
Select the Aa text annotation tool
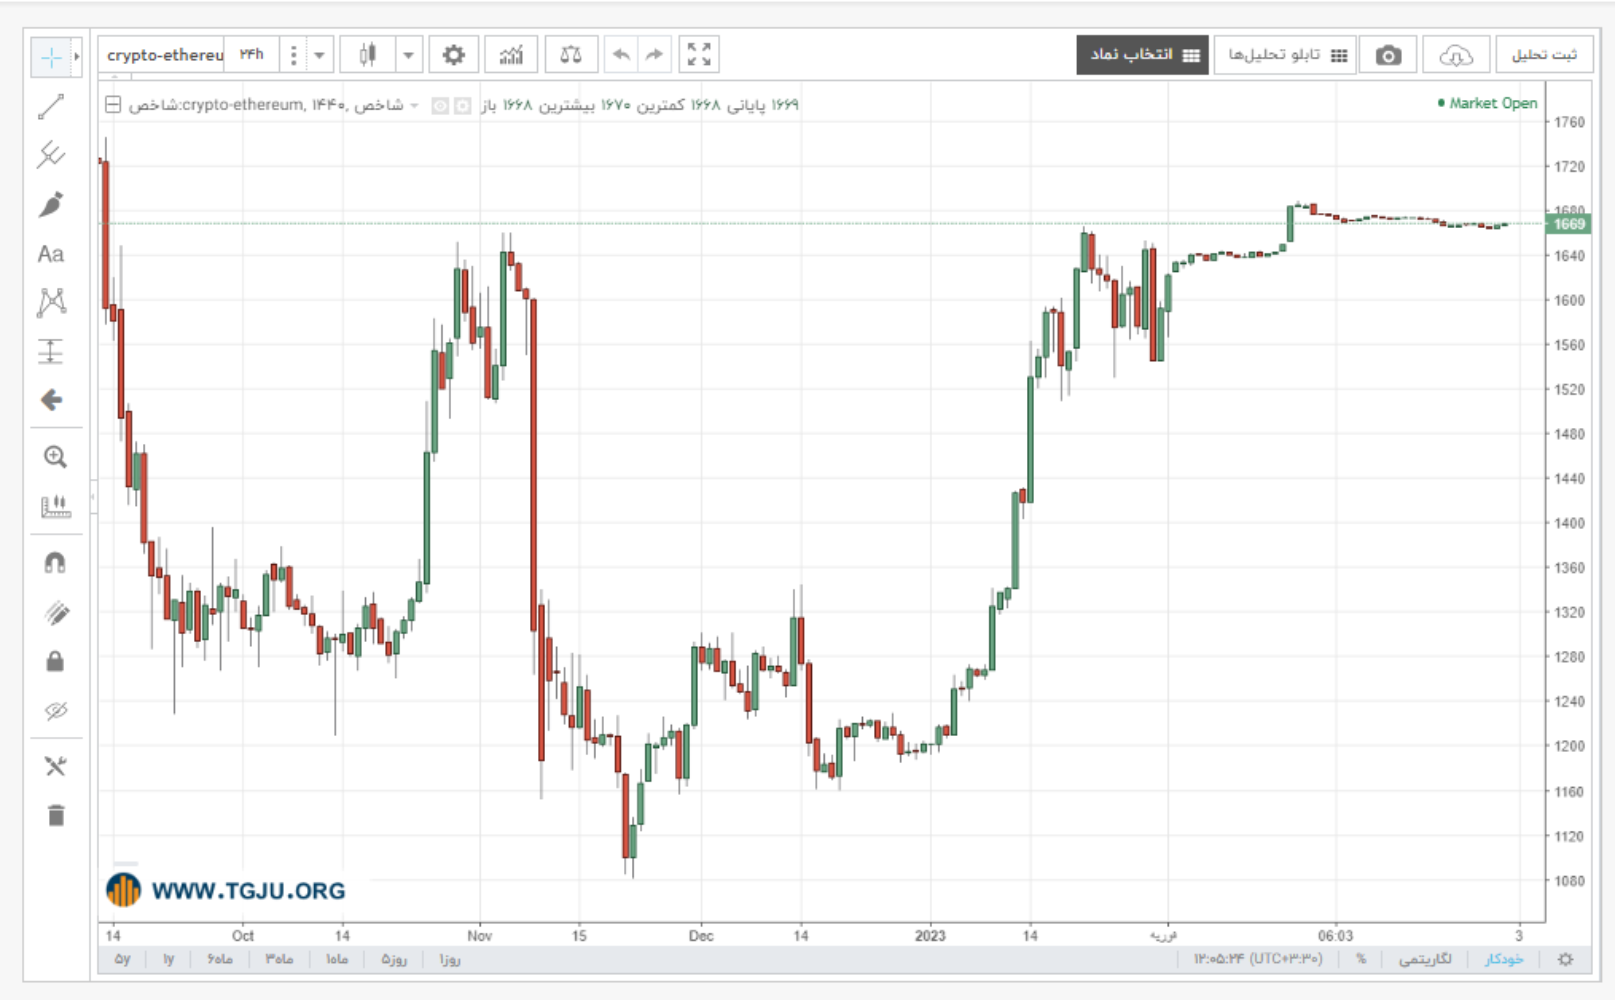[x=51, y=254]
